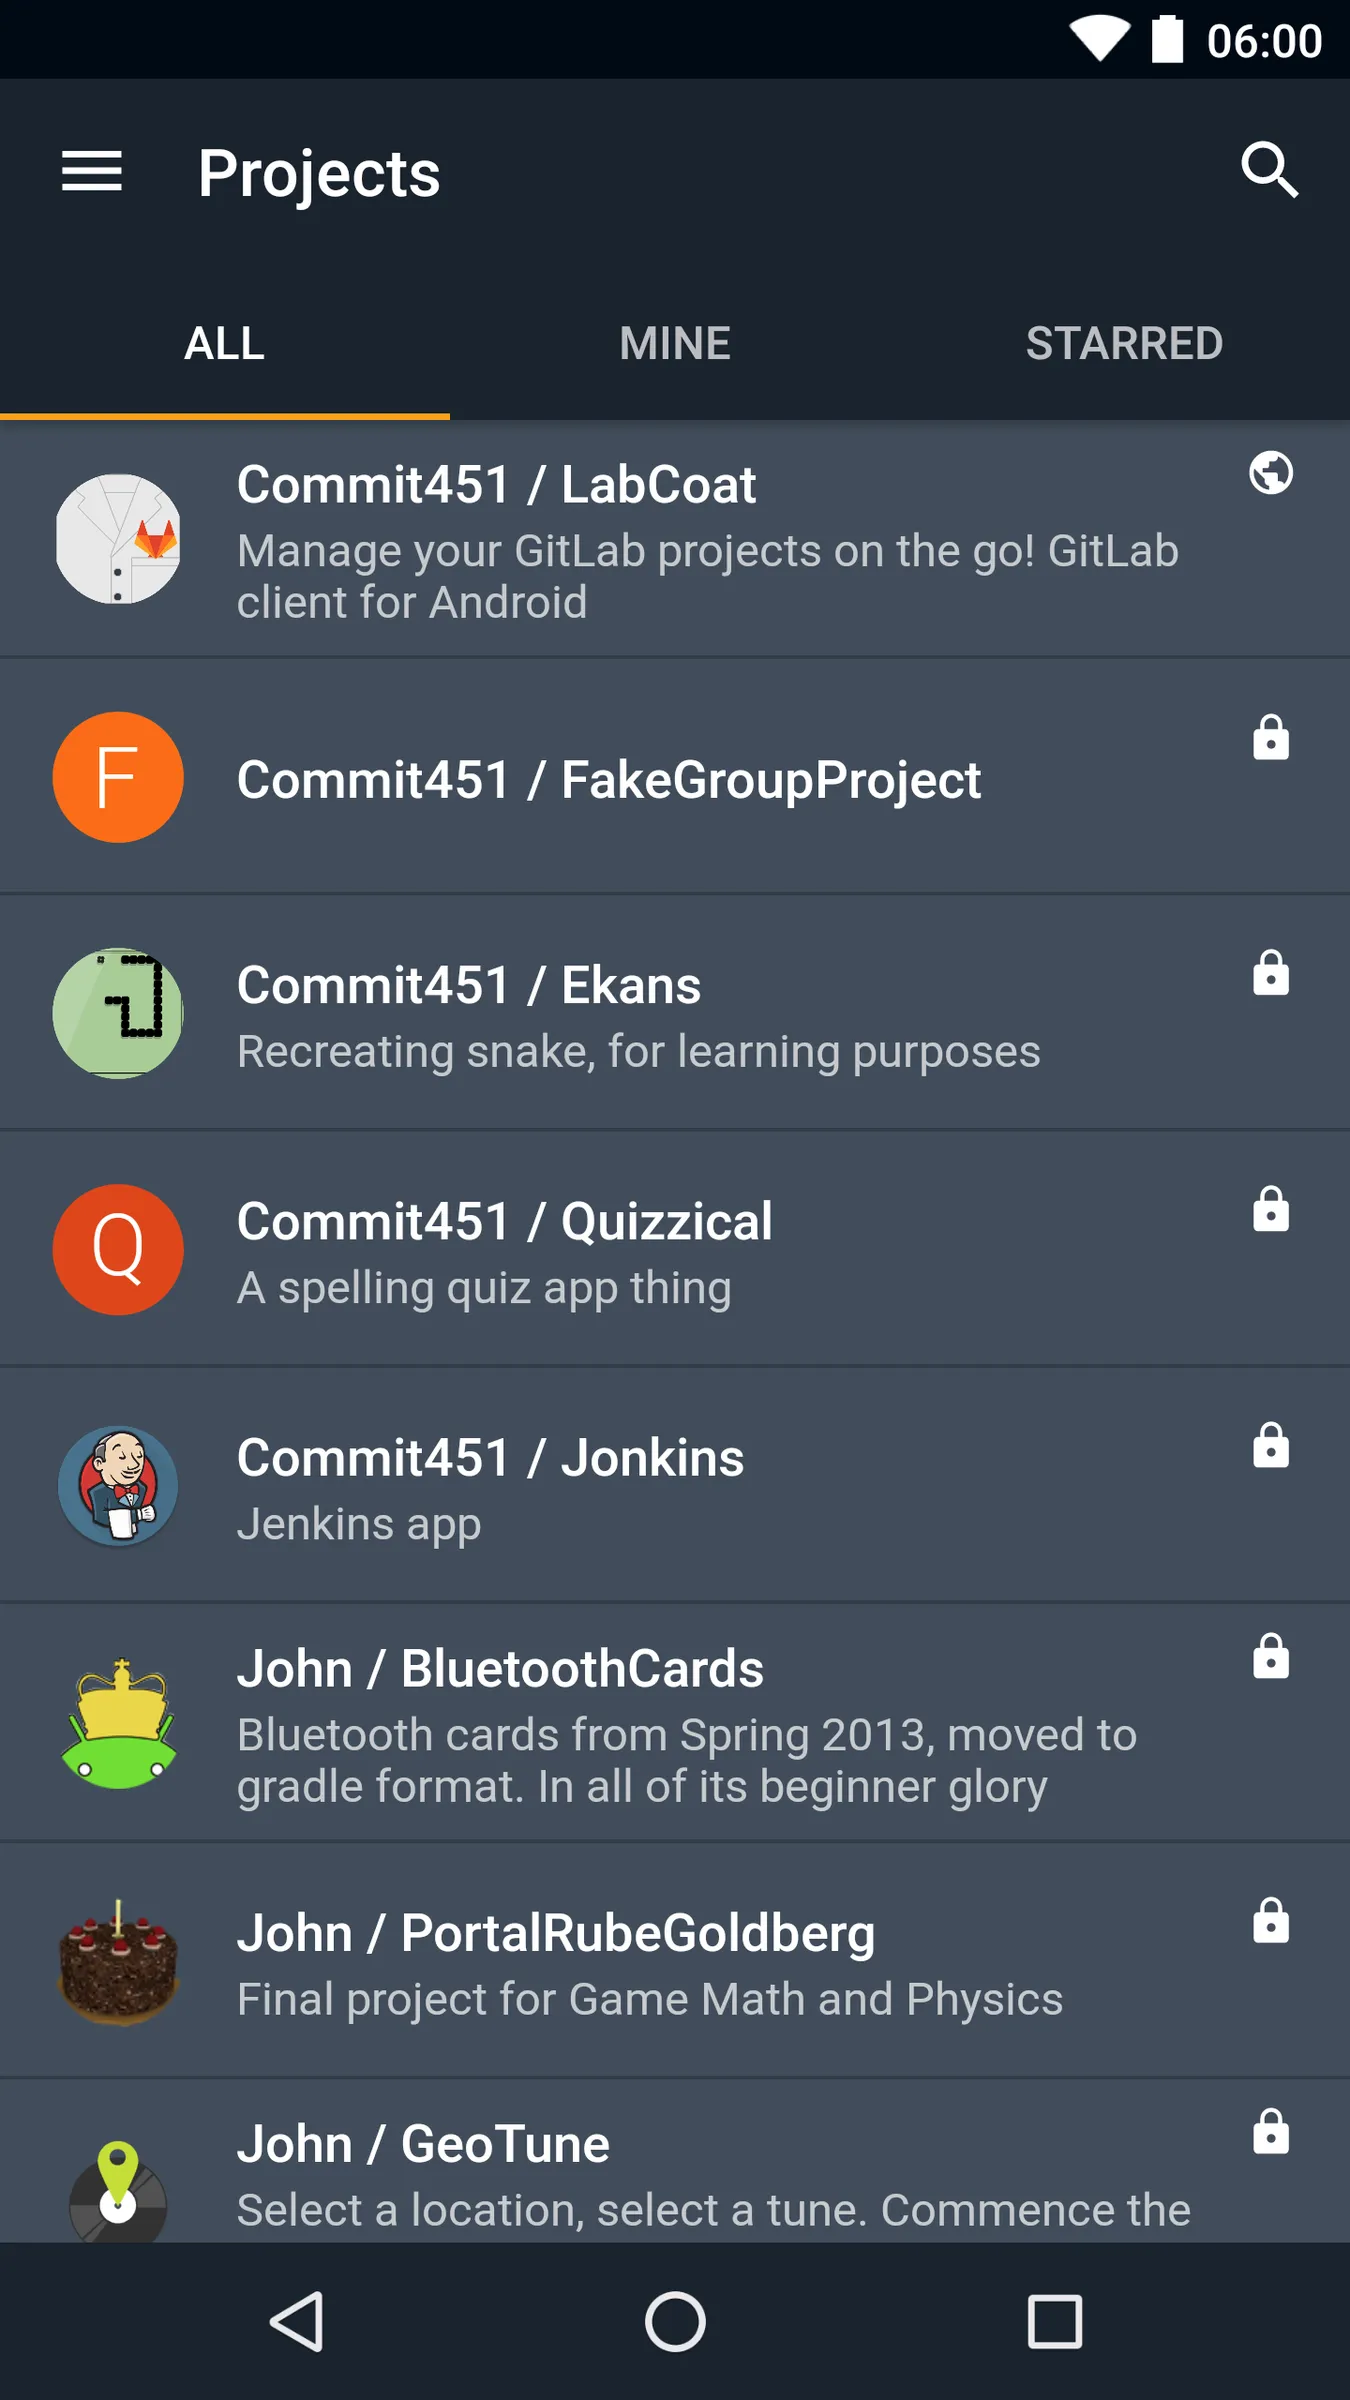Click the orange Q avatar for Quizzical
The height and width of the screenshot is (2400, 1350).
tap(118, 1249)
